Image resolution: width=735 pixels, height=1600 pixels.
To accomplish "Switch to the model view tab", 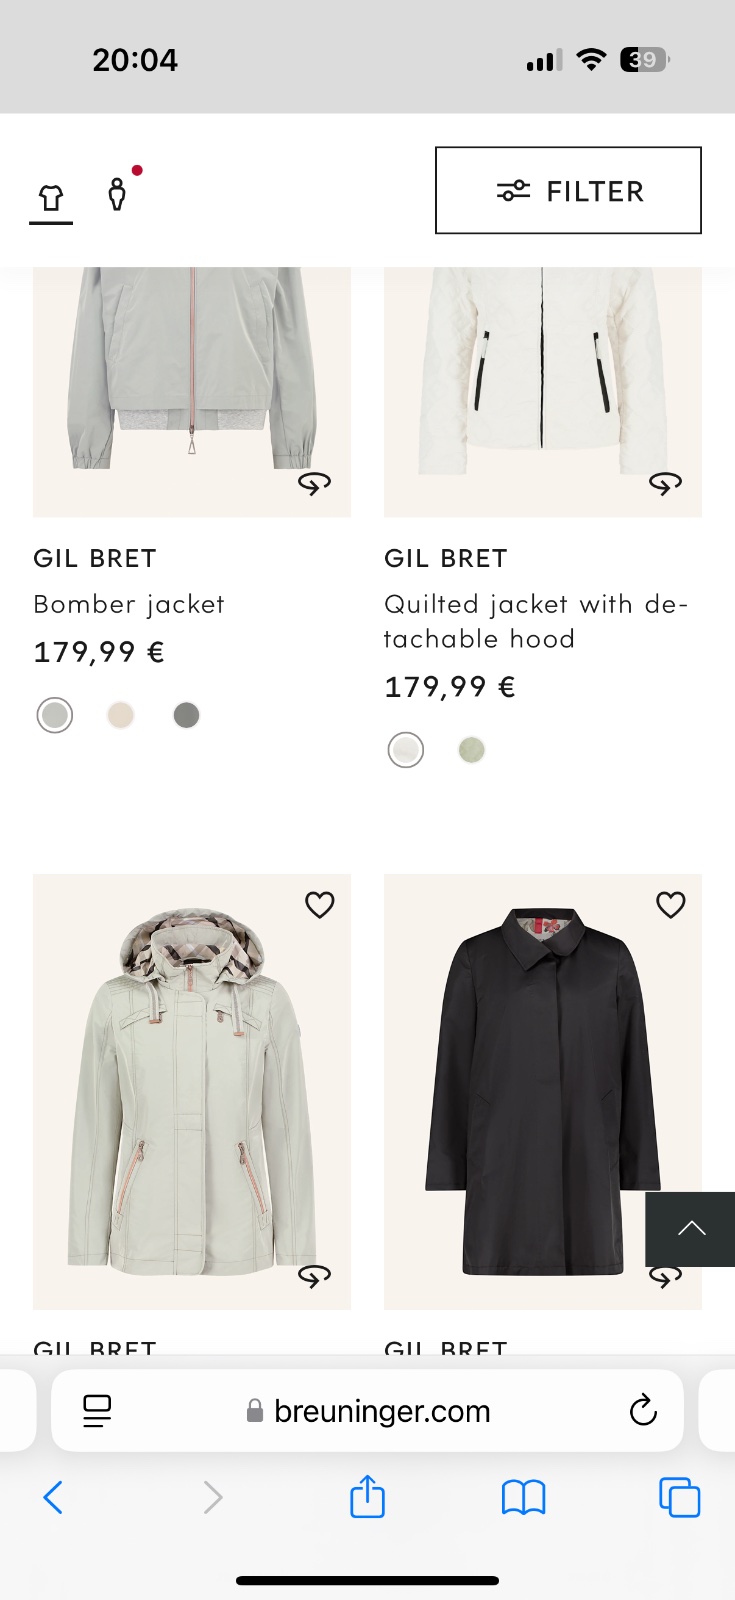I will (x=118, y=193).
